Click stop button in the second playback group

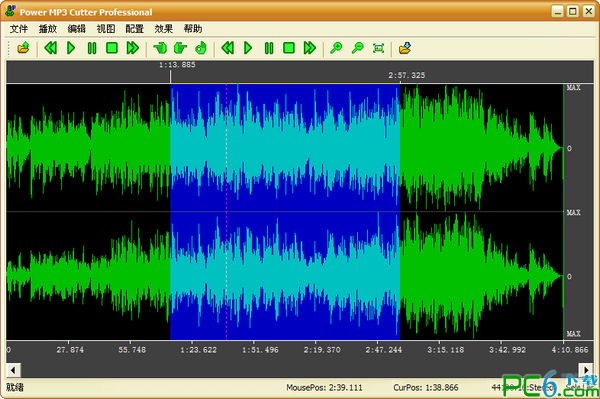pyautogui.click(x=289, y=48)
